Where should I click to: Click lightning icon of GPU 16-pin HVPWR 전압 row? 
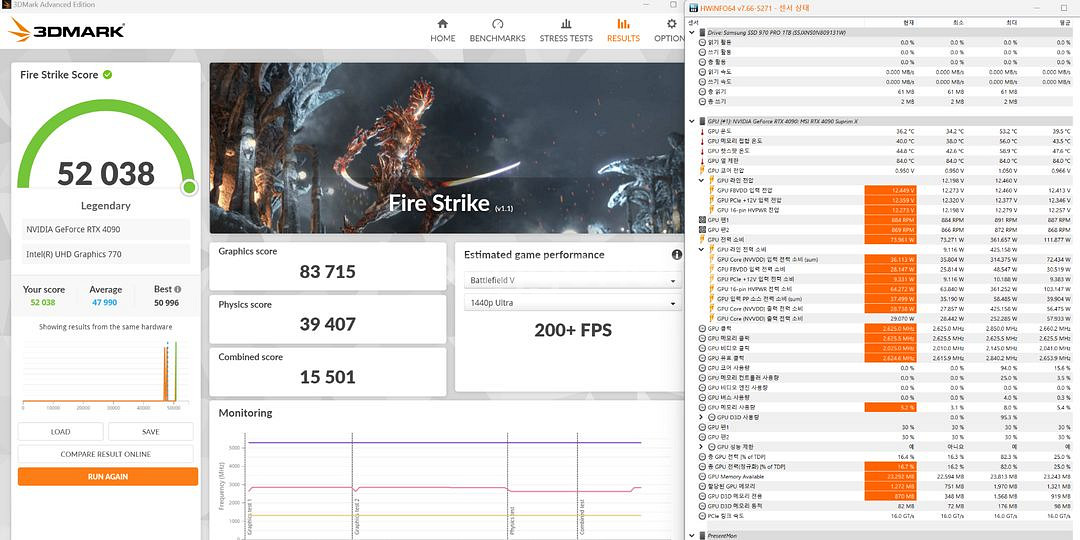712,210
